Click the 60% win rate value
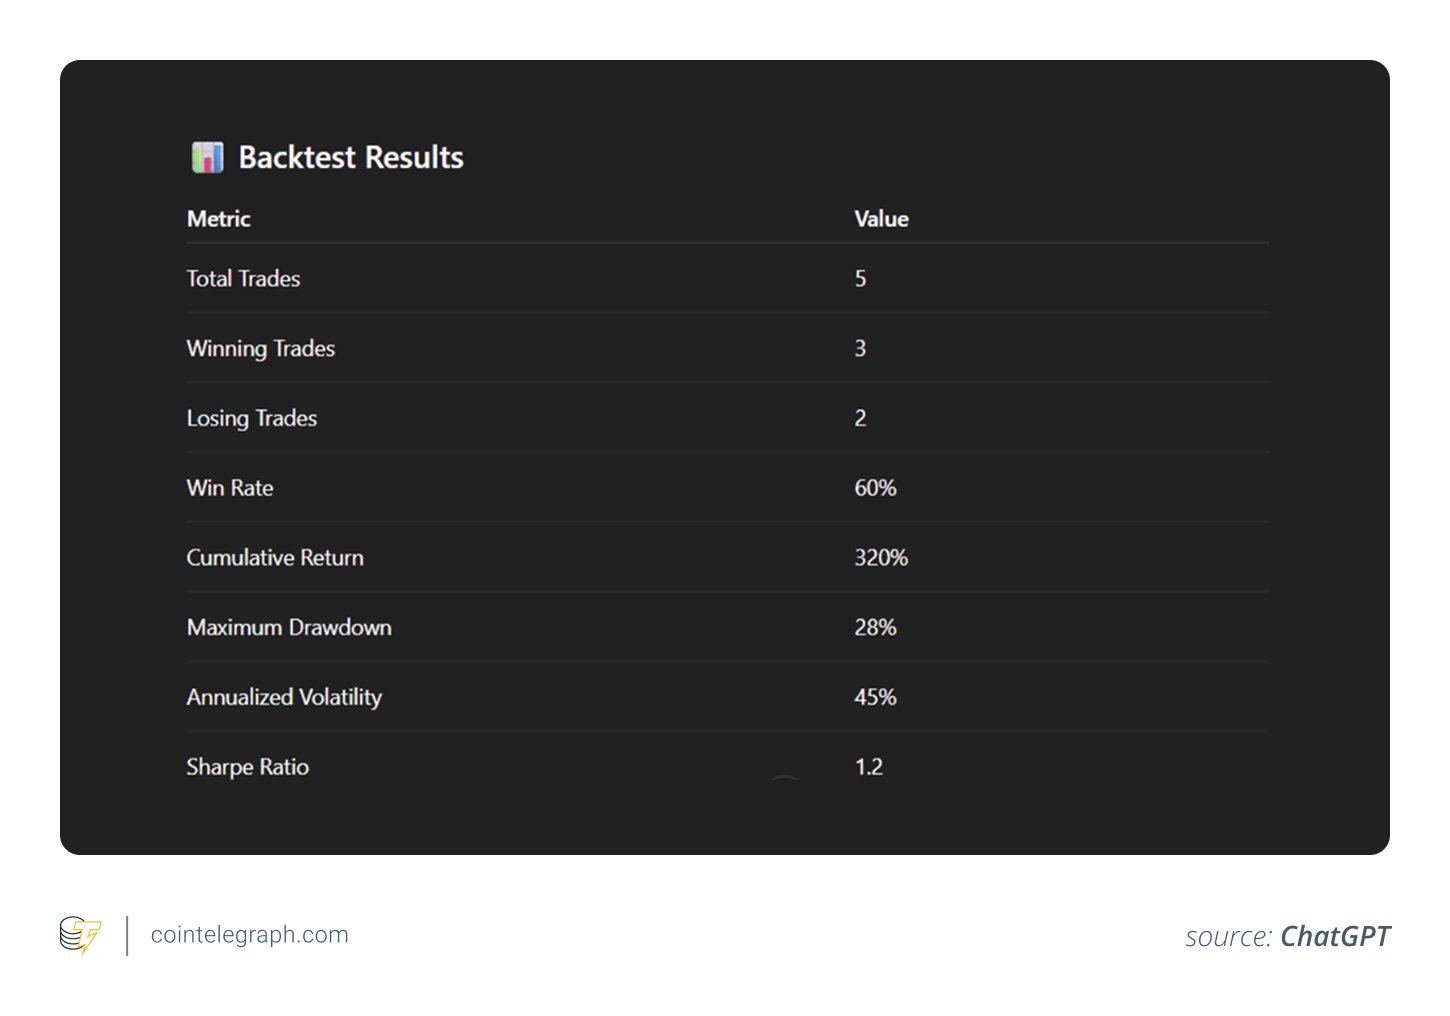Image resolution: width=1450 pixels, height=1016 pixels. [875, 488]
